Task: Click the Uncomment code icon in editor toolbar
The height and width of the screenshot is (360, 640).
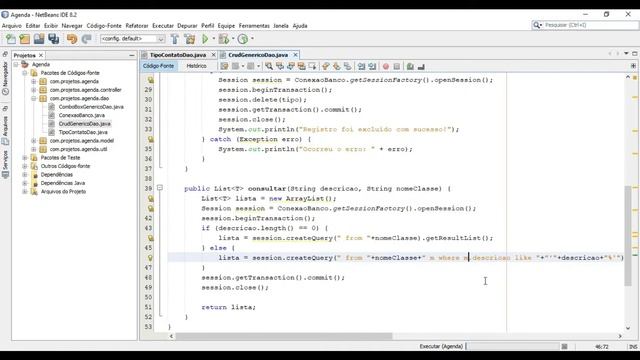Action: pos(421,66)
